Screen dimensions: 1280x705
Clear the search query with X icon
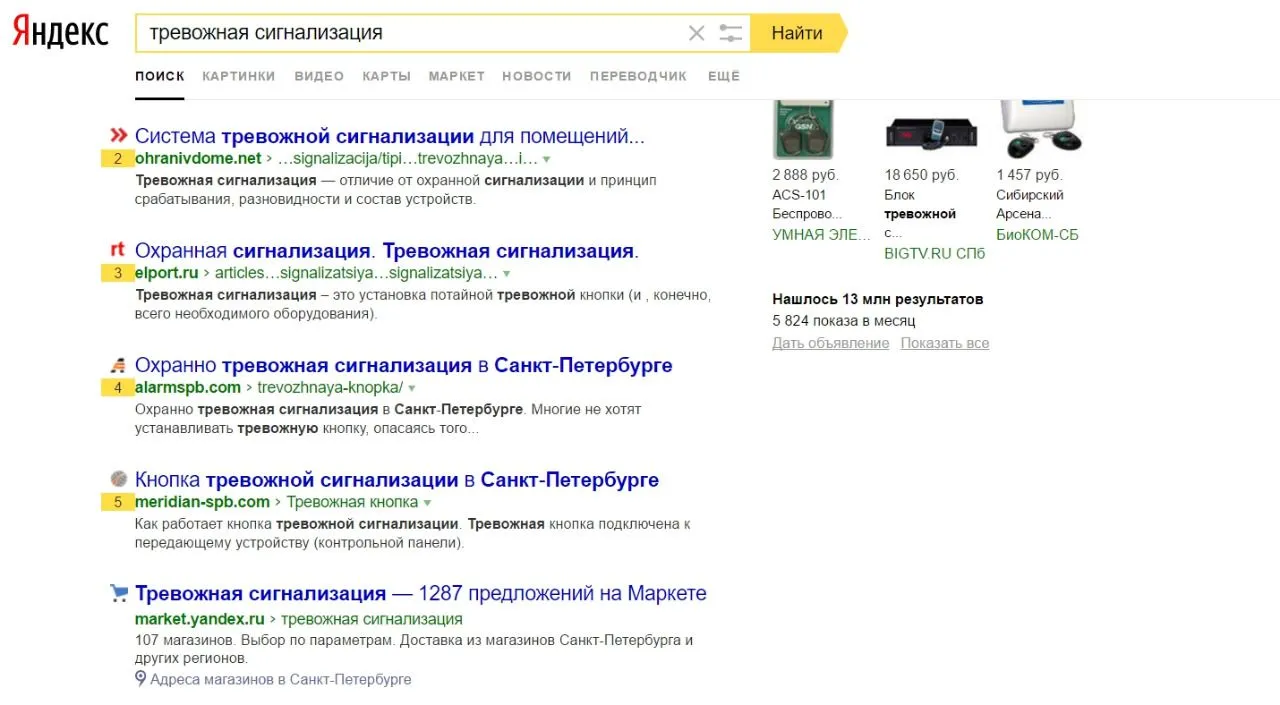click(697, 33)
